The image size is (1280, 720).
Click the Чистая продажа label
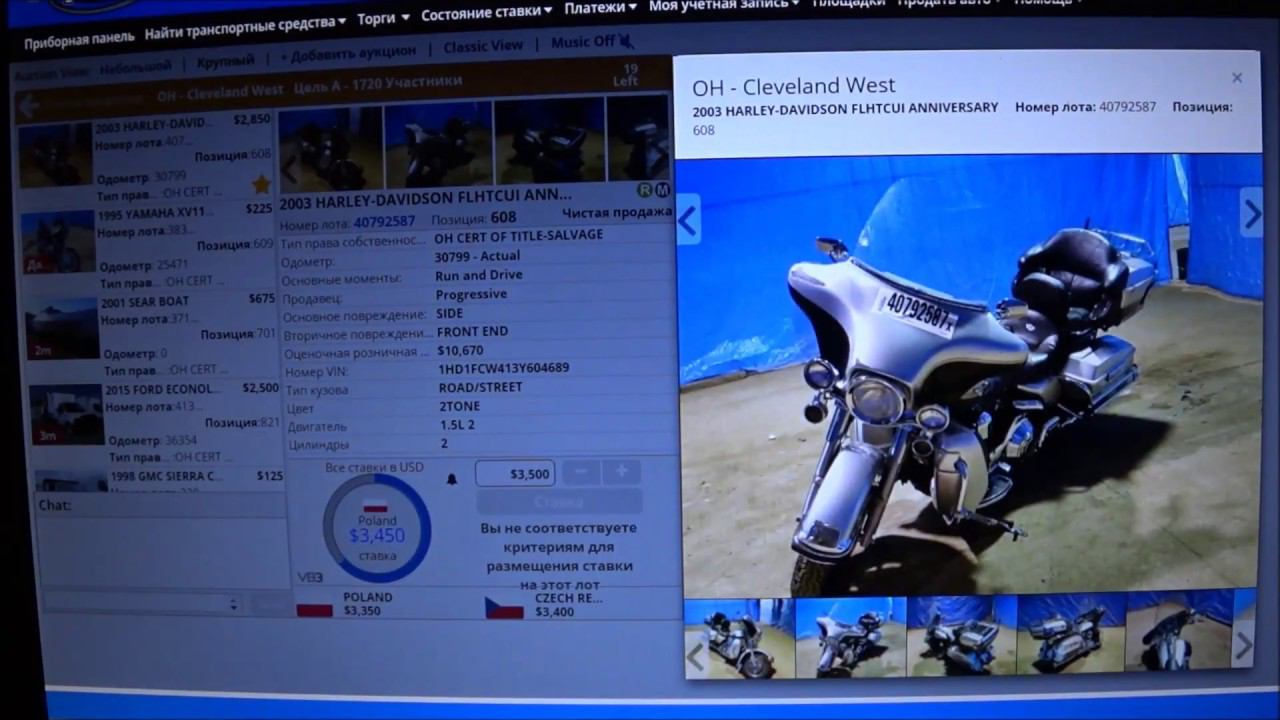[616, 212]
